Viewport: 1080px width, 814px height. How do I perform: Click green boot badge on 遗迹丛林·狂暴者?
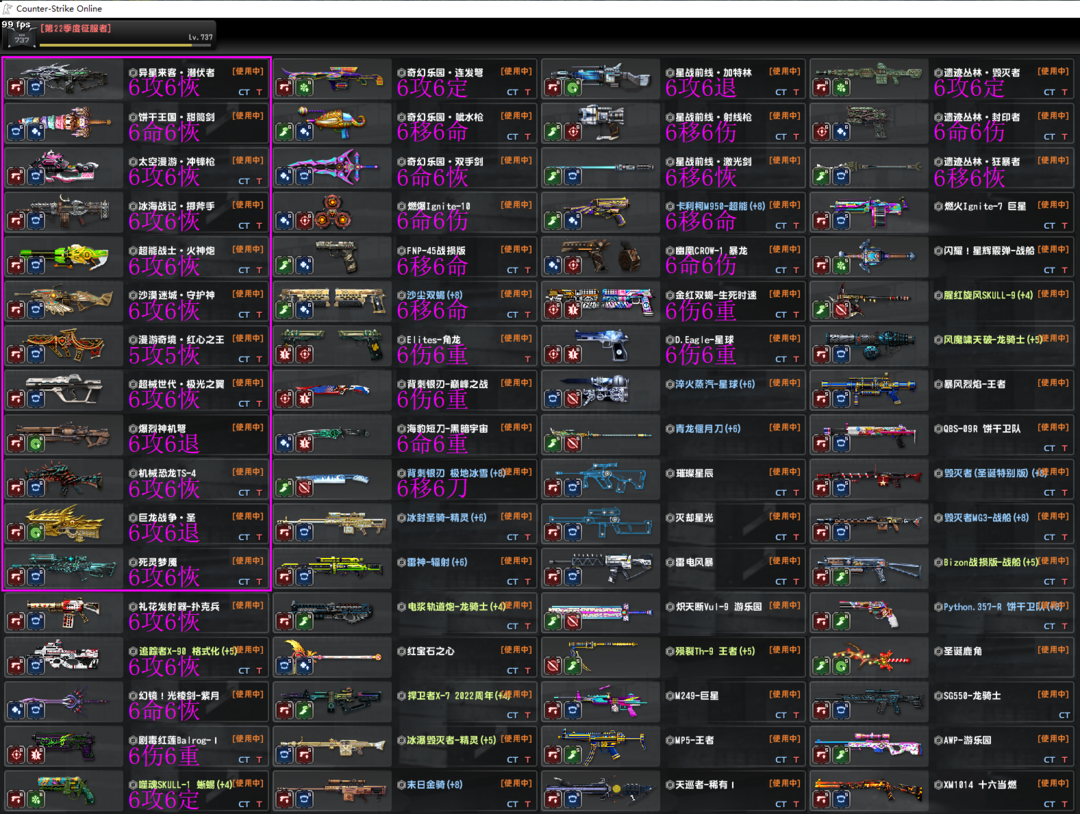pyautogui.click(x=822, y=176)
